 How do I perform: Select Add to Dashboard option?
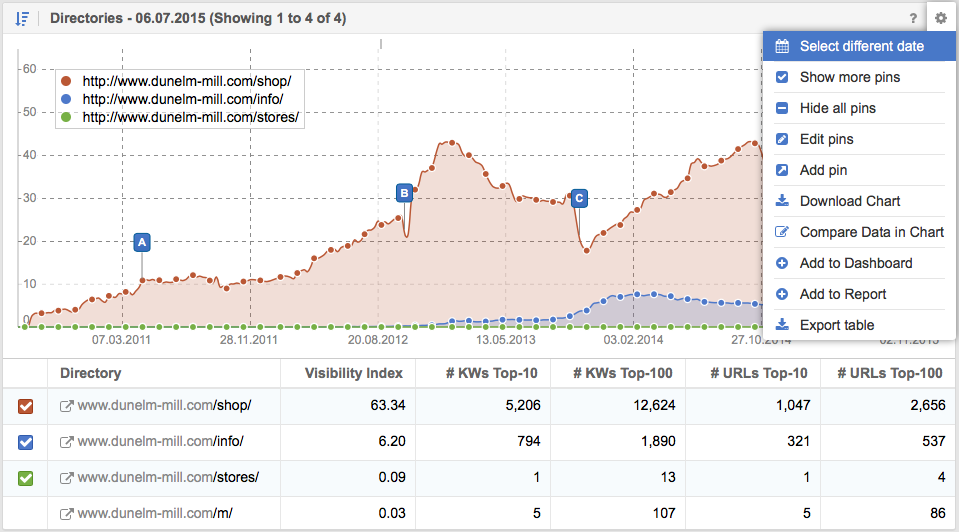[x=855, y=263]
